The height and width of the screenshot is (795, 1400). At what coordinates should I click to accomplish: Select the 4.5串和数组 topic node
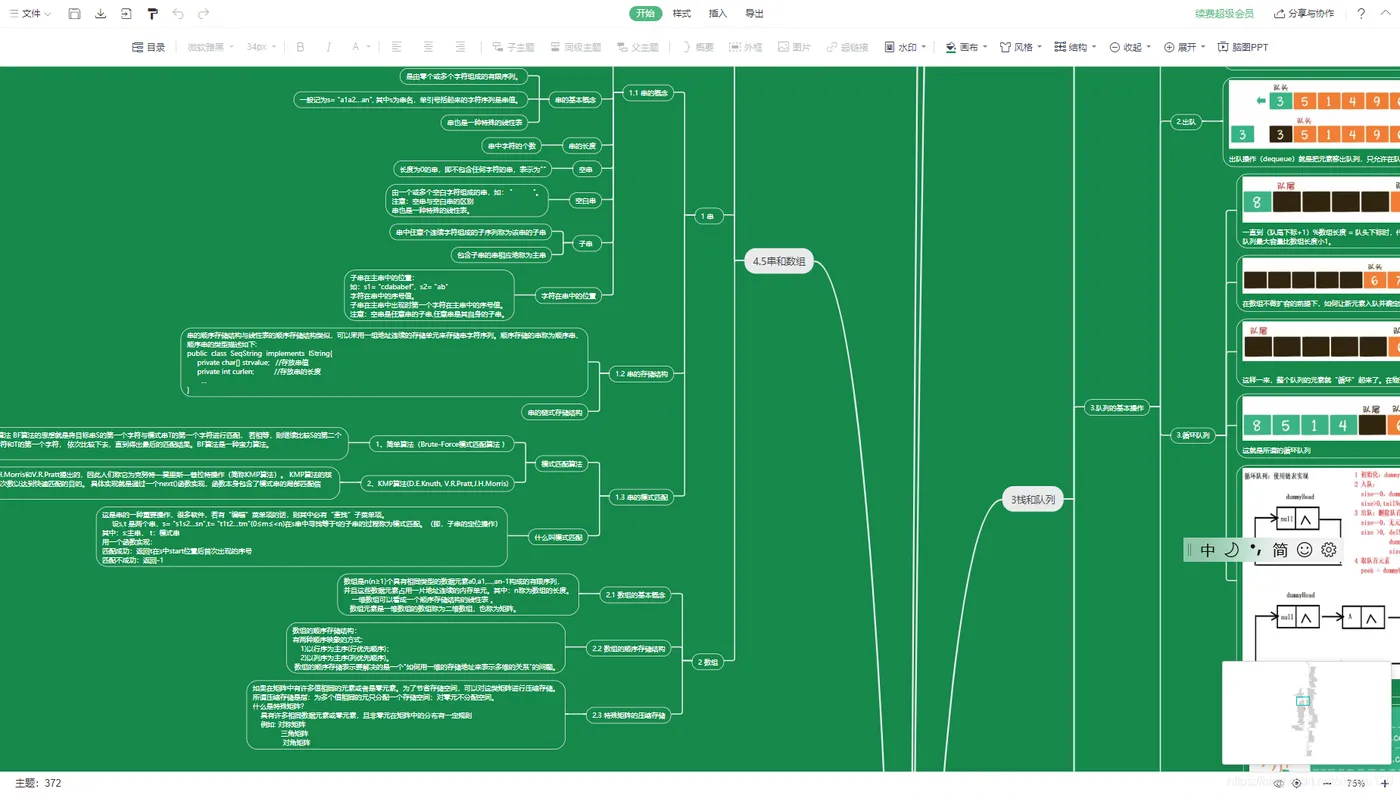tap(779, 262)
